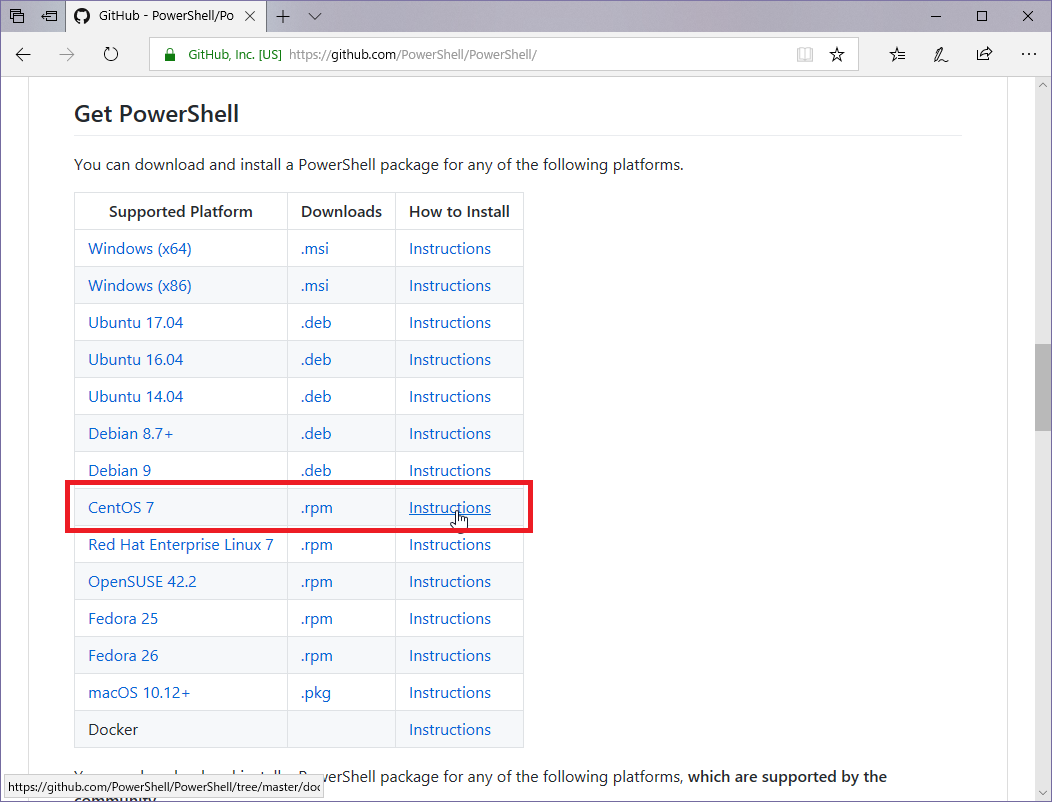Click the browser Back arrow
The width and height of the screenshot is (1052, 802).
[23, 54]
